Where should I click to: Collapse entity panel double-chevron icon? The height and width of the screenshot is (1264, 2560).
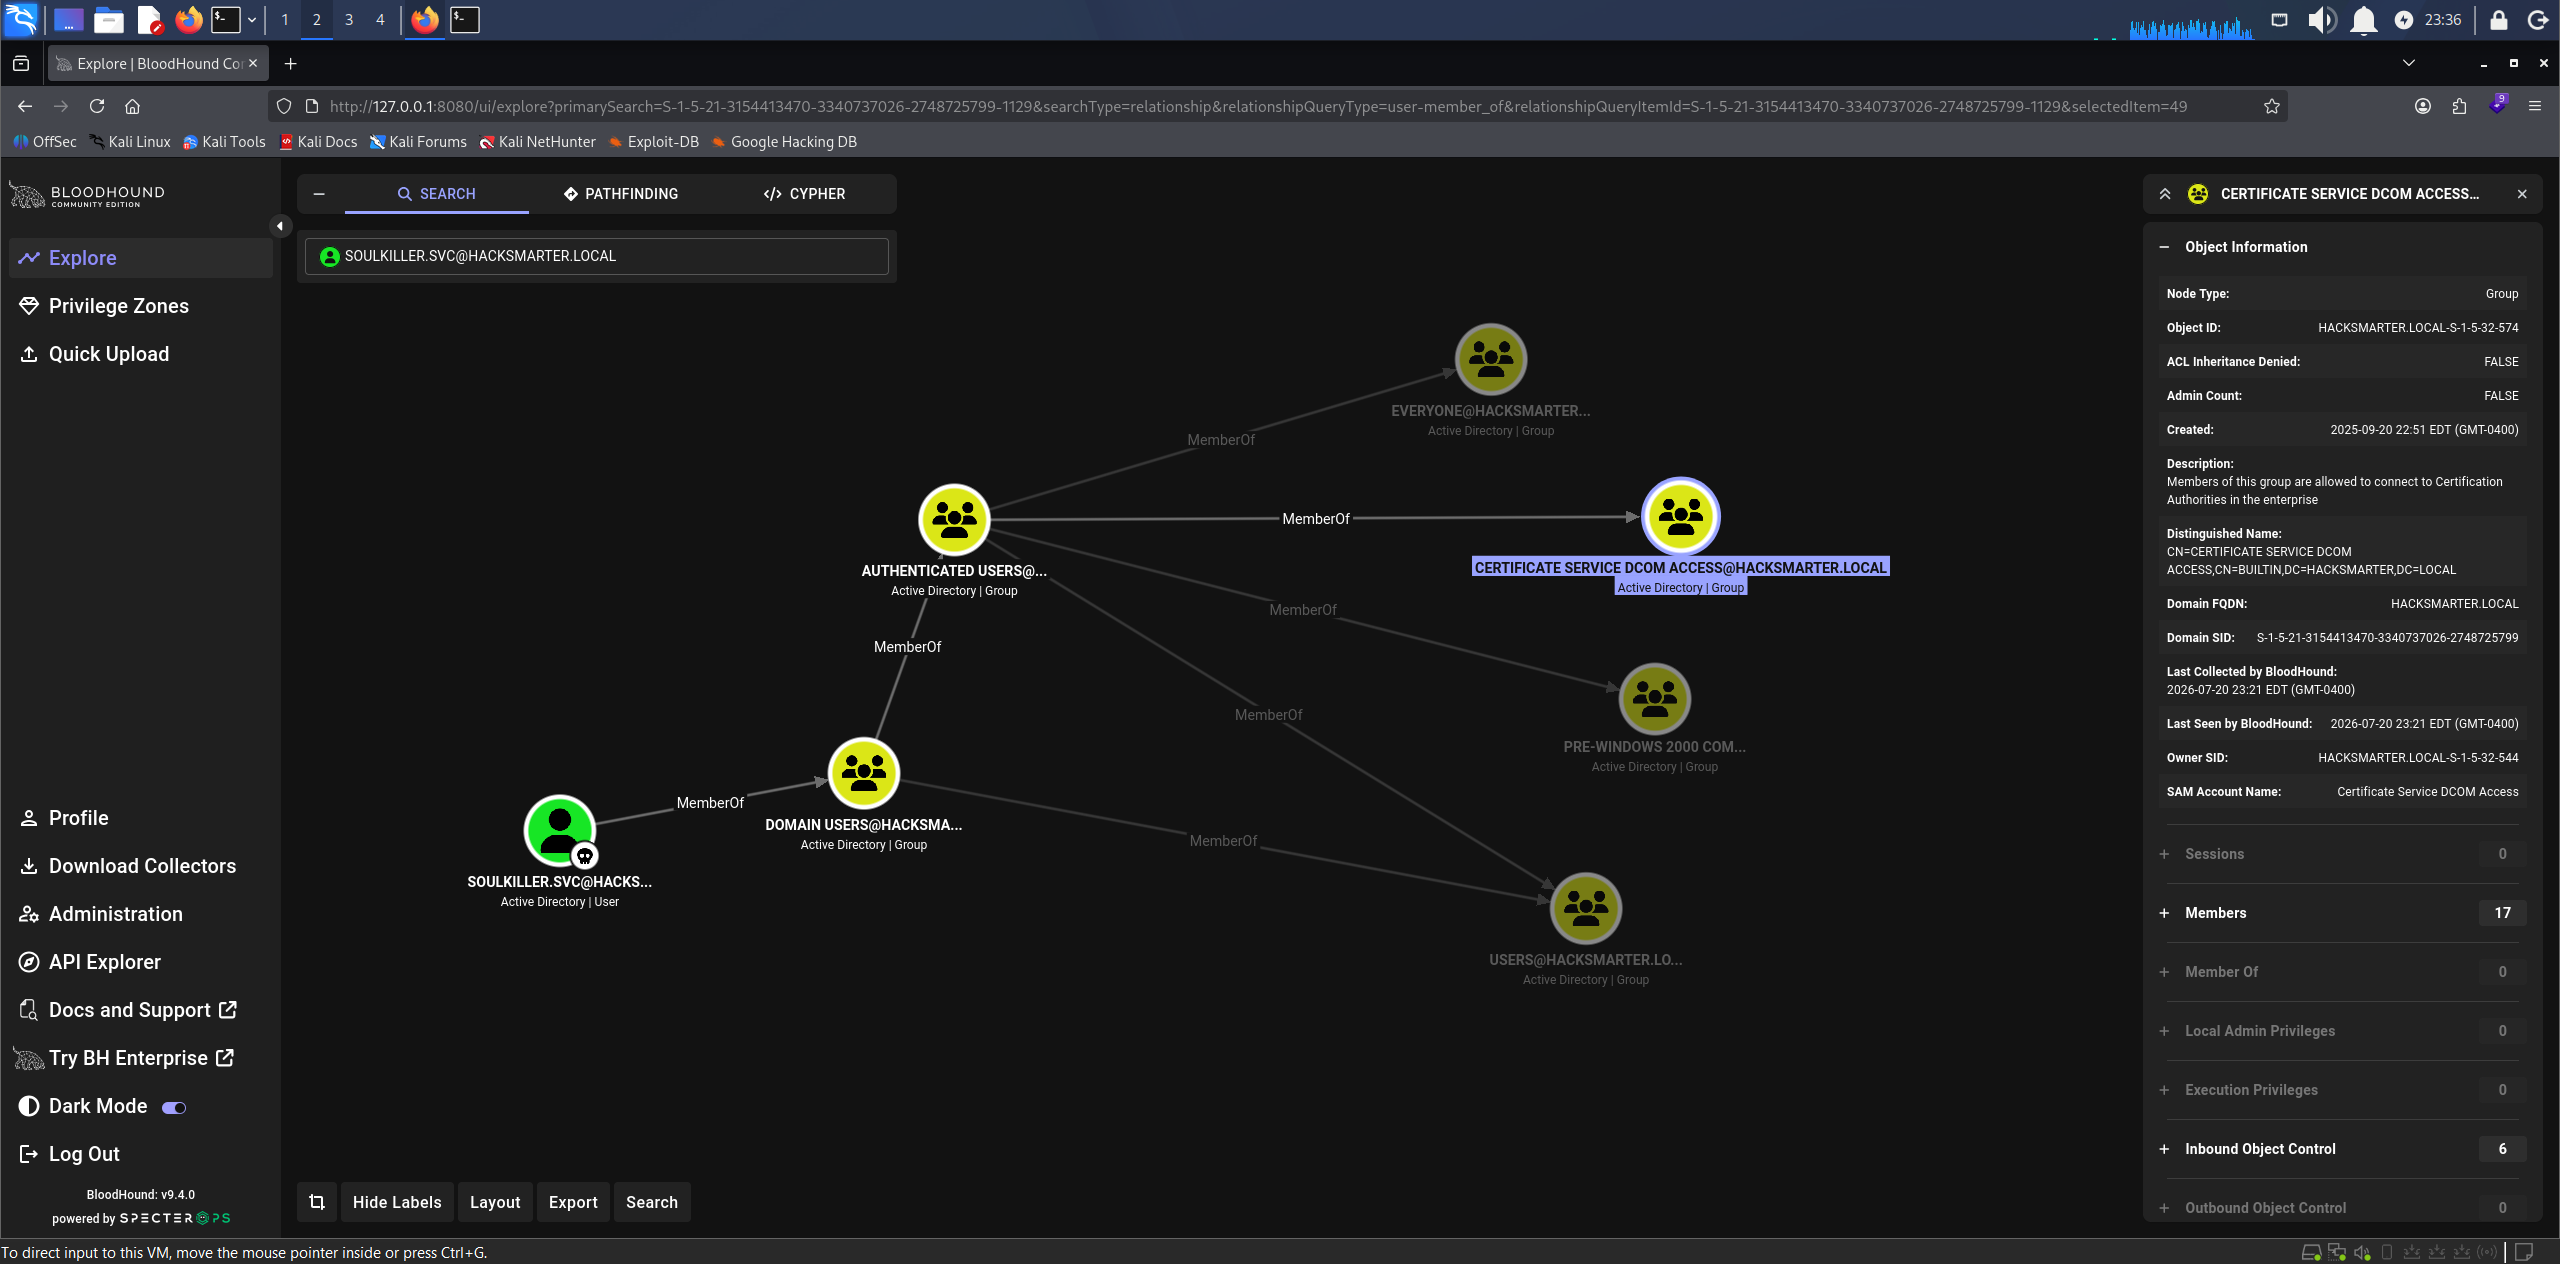[2165, 194]
